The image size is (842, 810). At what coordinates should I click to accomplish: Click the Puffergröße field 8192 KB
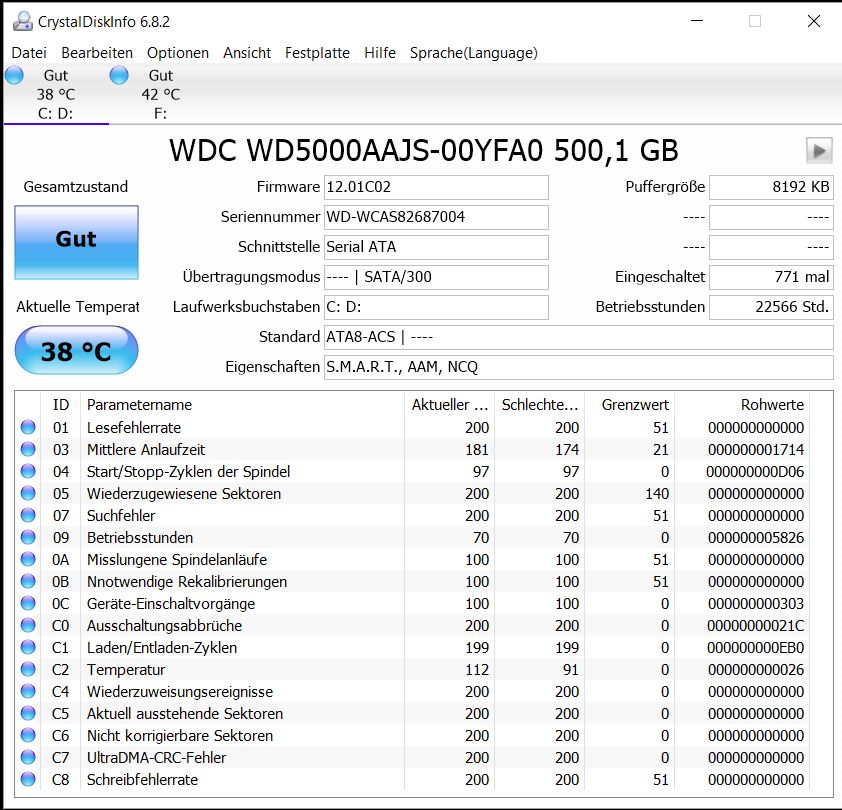point(771,187)
